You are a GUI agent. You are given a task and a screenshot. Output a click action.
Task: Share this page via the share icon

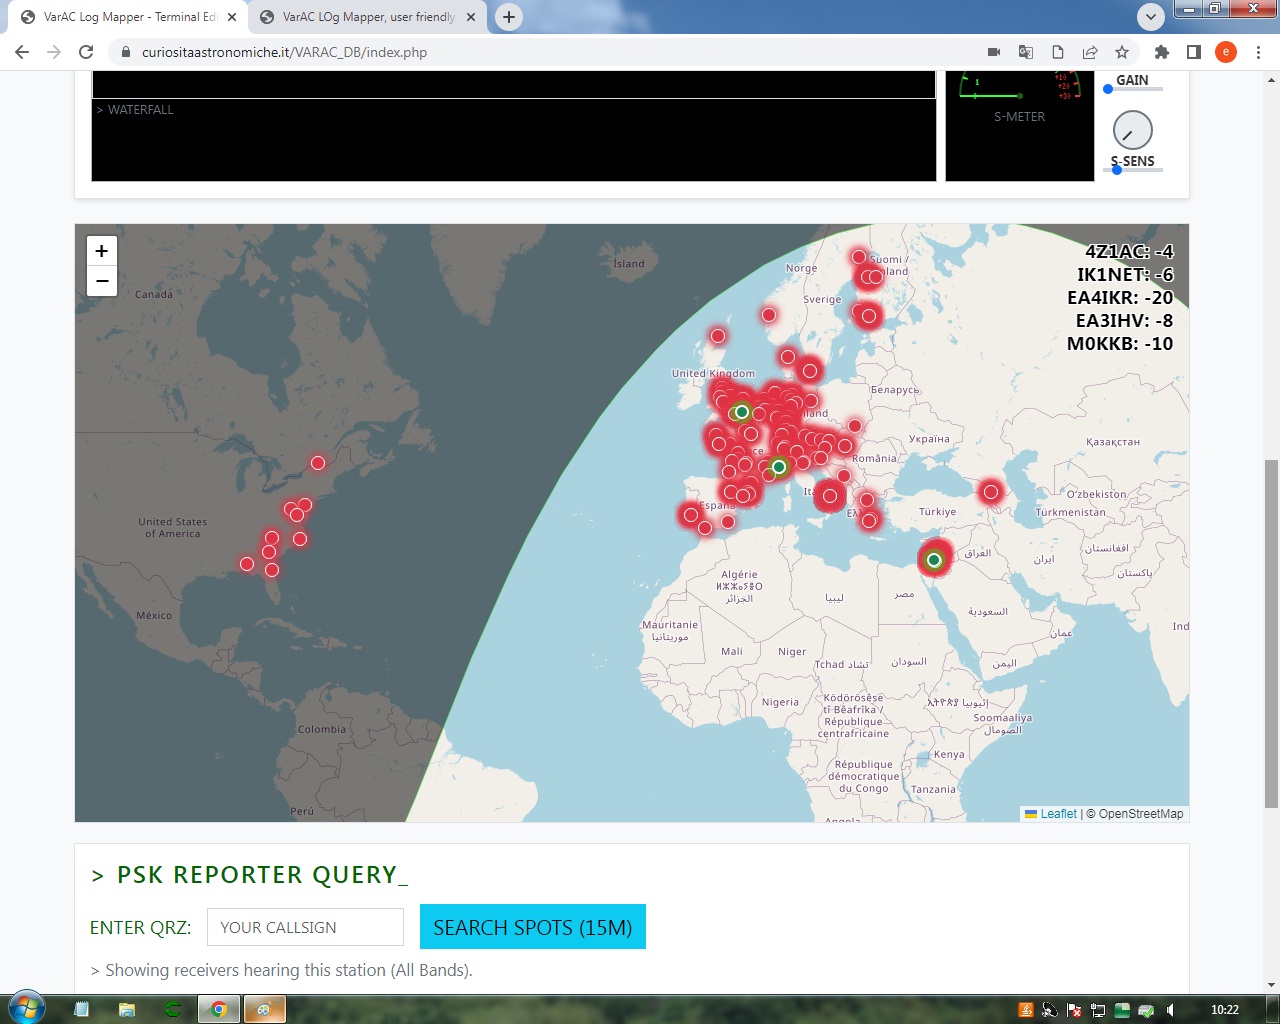tap(1090, 52)
